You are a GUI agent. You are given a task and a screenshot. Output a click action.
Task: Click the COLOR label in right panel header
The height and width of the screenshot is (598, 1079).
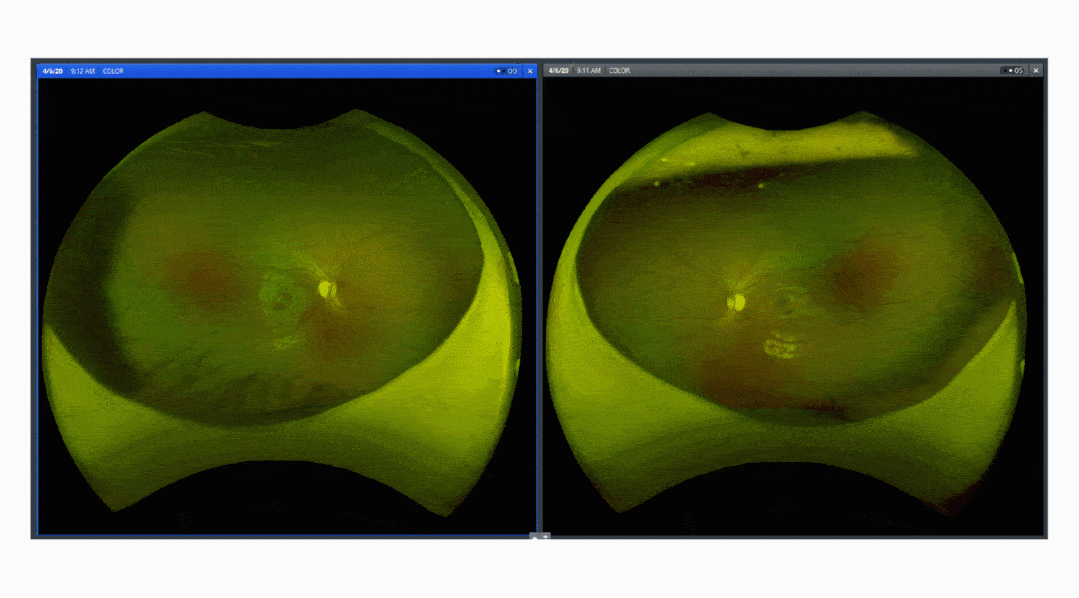pyautogui.click(x=619, y=71)
